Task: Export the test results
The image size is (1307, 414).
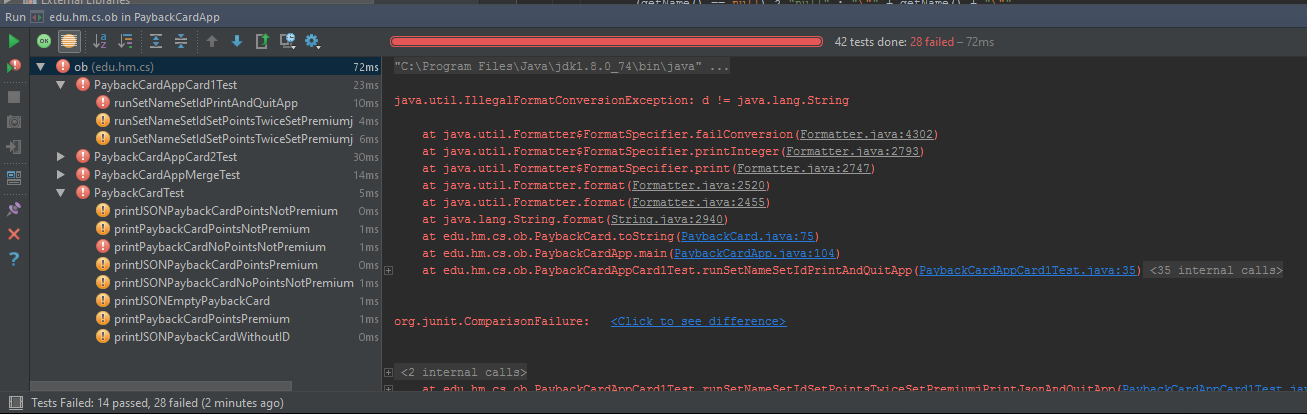Action: [x=262, y=41]
